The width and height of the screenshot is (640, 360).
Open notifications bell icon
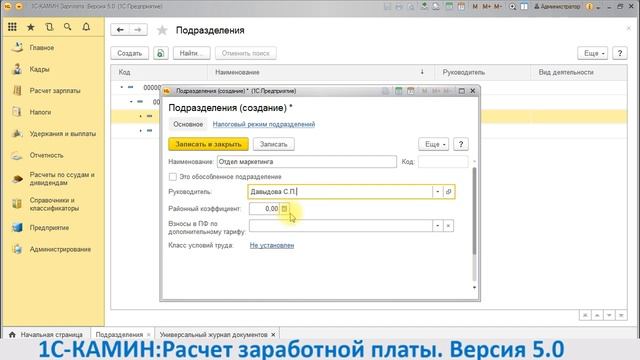pyautogui.click(x=86, y=27)
